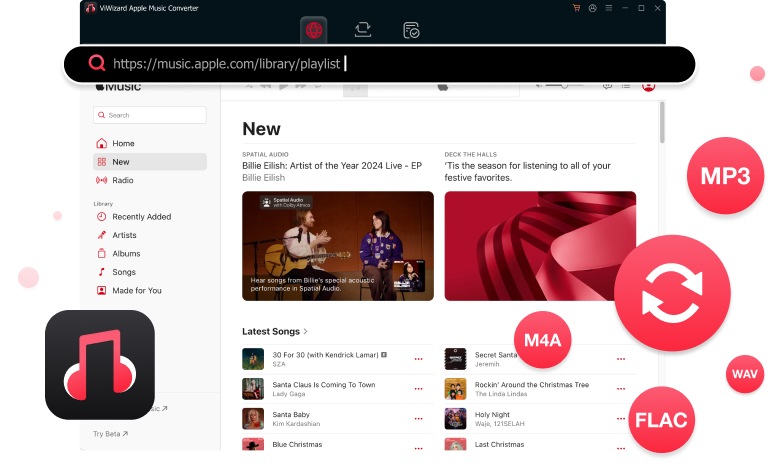Screen dimensions: 772x470
Task: Open Radio in the sidebar
Action: click(150, 180)
